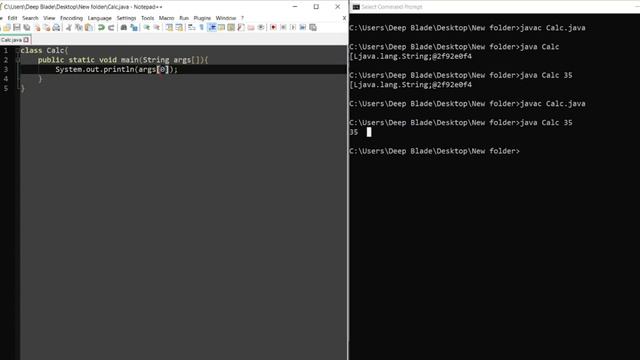Paste the clipboard with the Paste icon
This screenshot has height=360, width=640.
pyautogui.click(x=89, y=27)
